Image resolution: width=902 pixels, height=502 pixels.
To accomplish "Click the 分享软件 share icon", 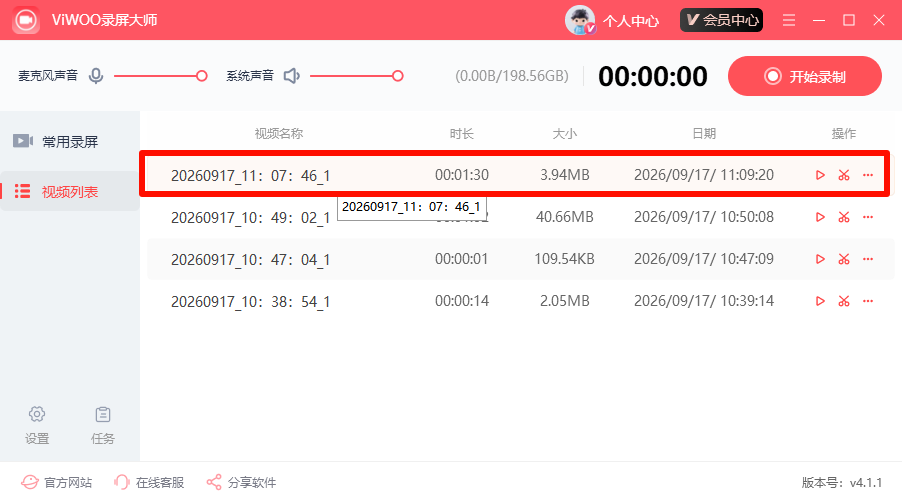I will click(x=214, y=482).
